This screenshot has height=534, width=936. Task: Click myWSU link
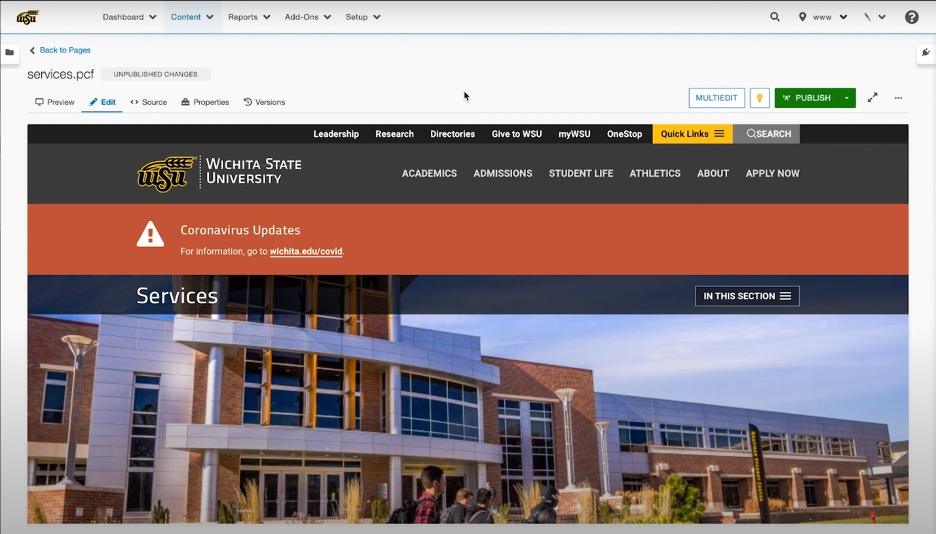(574, 134)
